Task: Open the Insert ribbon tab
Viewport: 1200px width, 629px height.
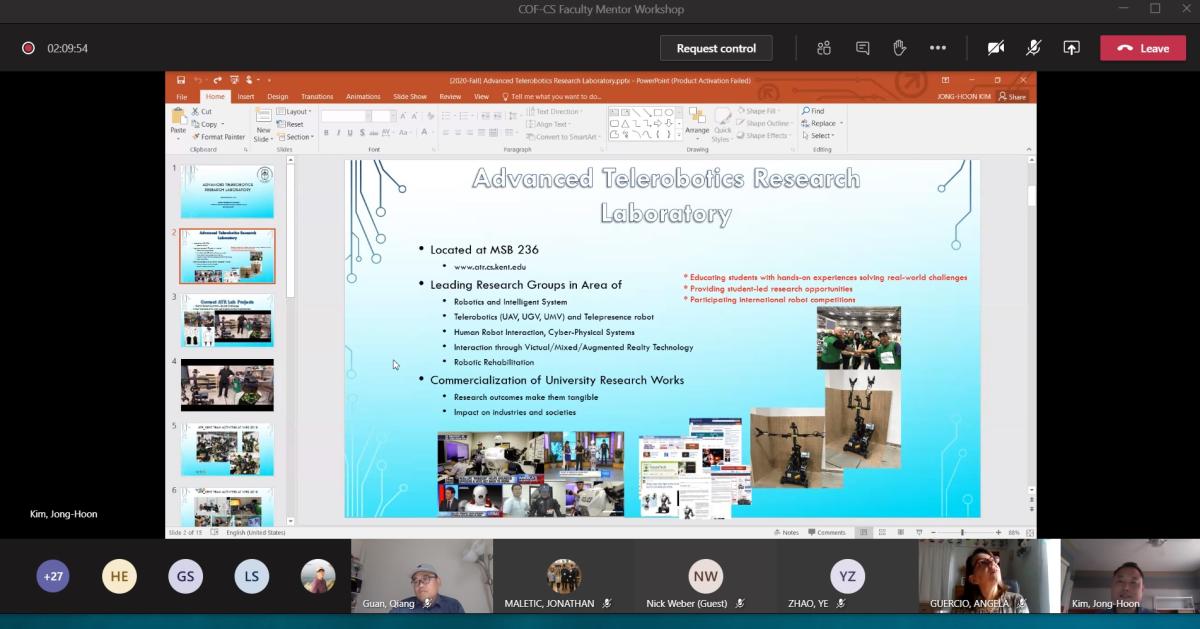Action: 245,97
